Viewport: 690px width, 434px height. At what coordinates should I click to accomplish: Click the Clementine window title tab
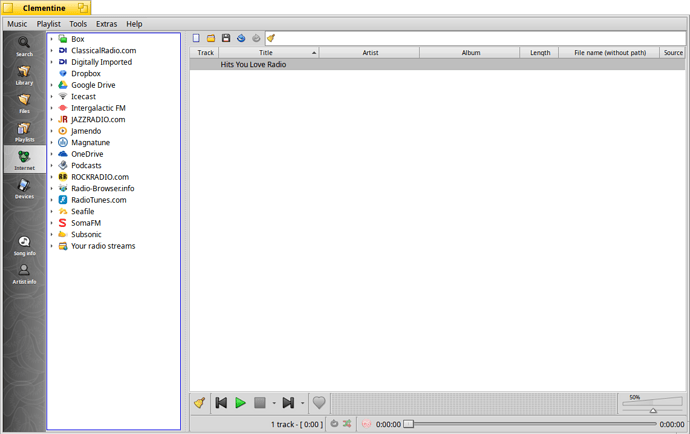tap(46, 8)
